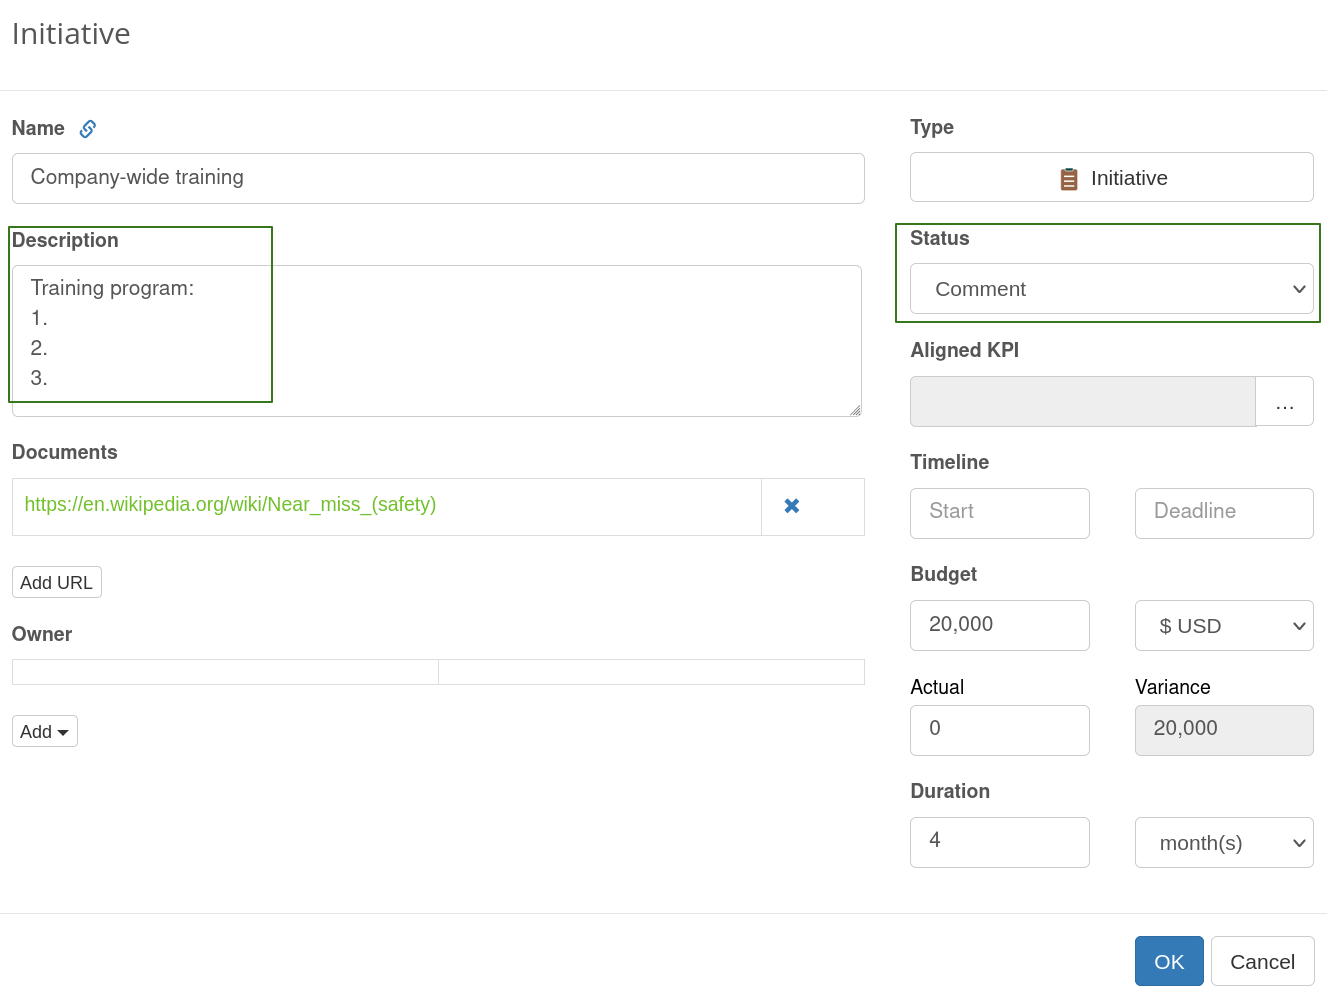This screenshot has width=1327, height=999.
Task: Remove the Wikipedia document URL with X
Action: click(792, 506)
